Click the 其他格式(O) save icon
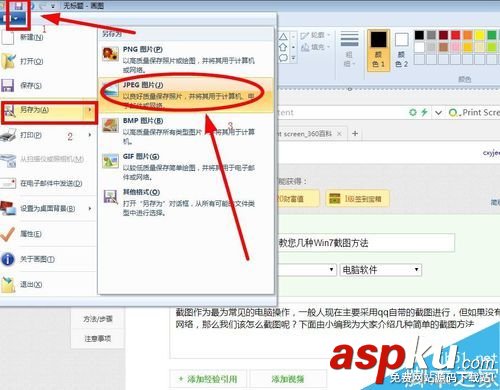The image size is (500, 390). point(110,196)
